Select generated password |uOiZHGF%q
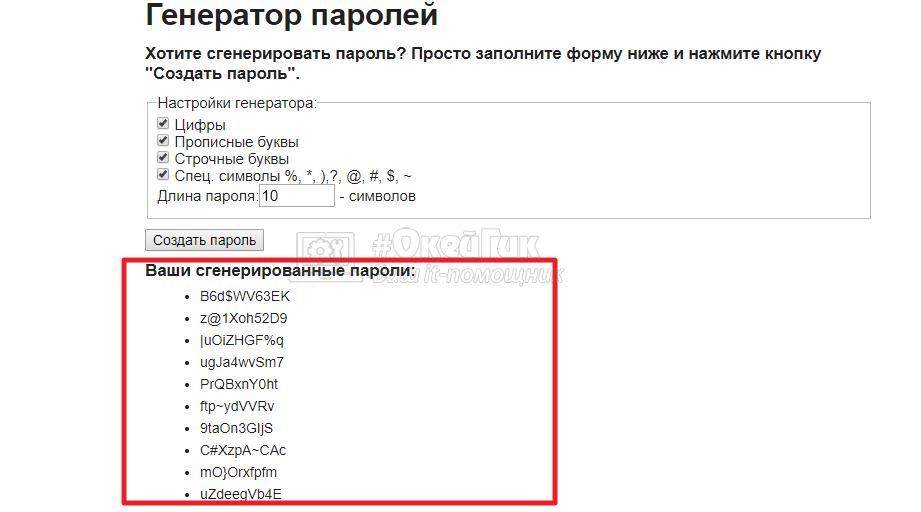 (x=241, y=341)
